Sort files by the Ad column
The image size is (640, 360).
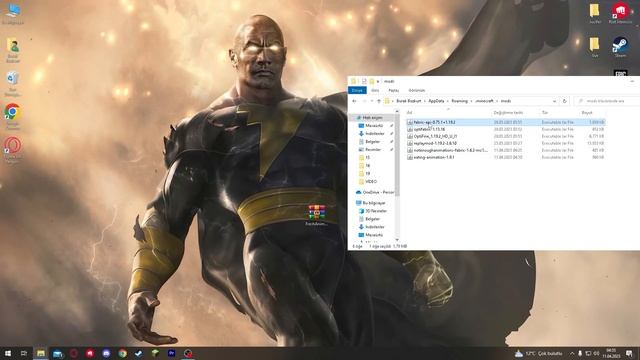[x=409, y=113]
